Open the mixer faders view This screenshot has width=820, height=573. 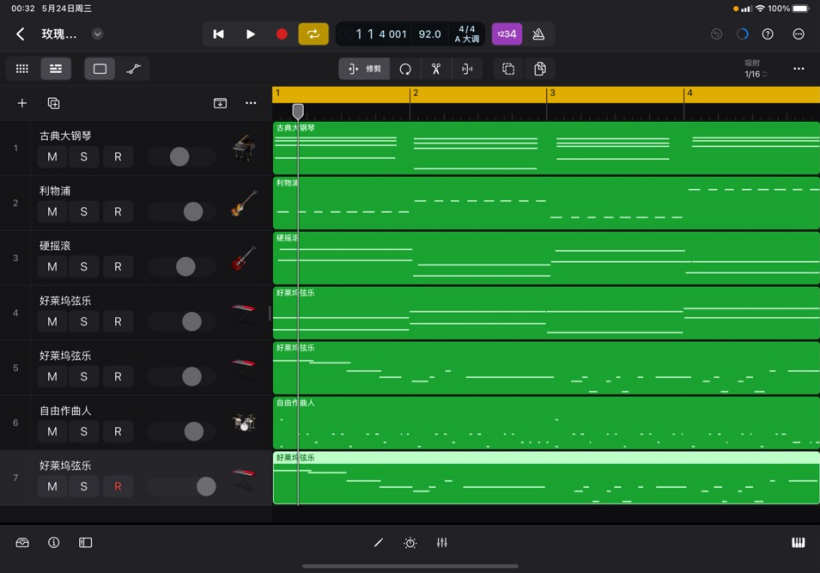(442, 543)
